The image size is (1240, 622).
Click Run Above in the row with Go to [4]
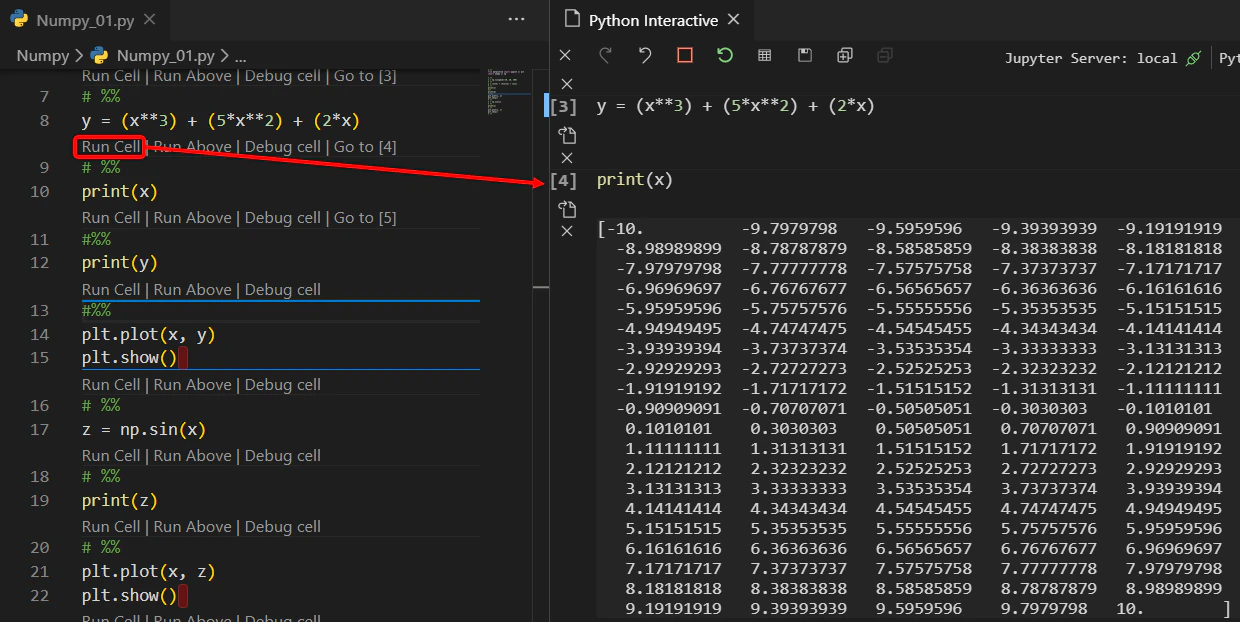pos(192,147)
